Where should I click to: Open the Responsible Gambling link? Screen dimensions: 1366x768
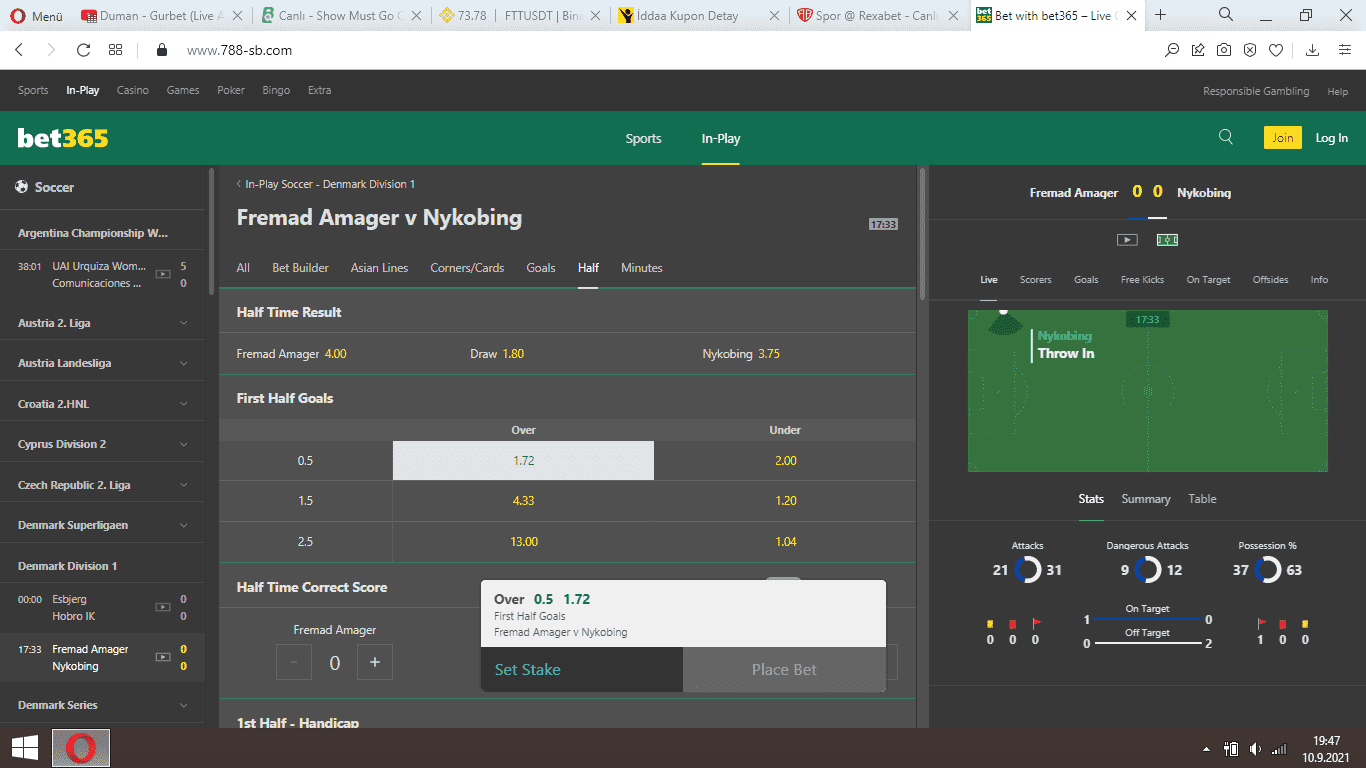coord(1256,91)
